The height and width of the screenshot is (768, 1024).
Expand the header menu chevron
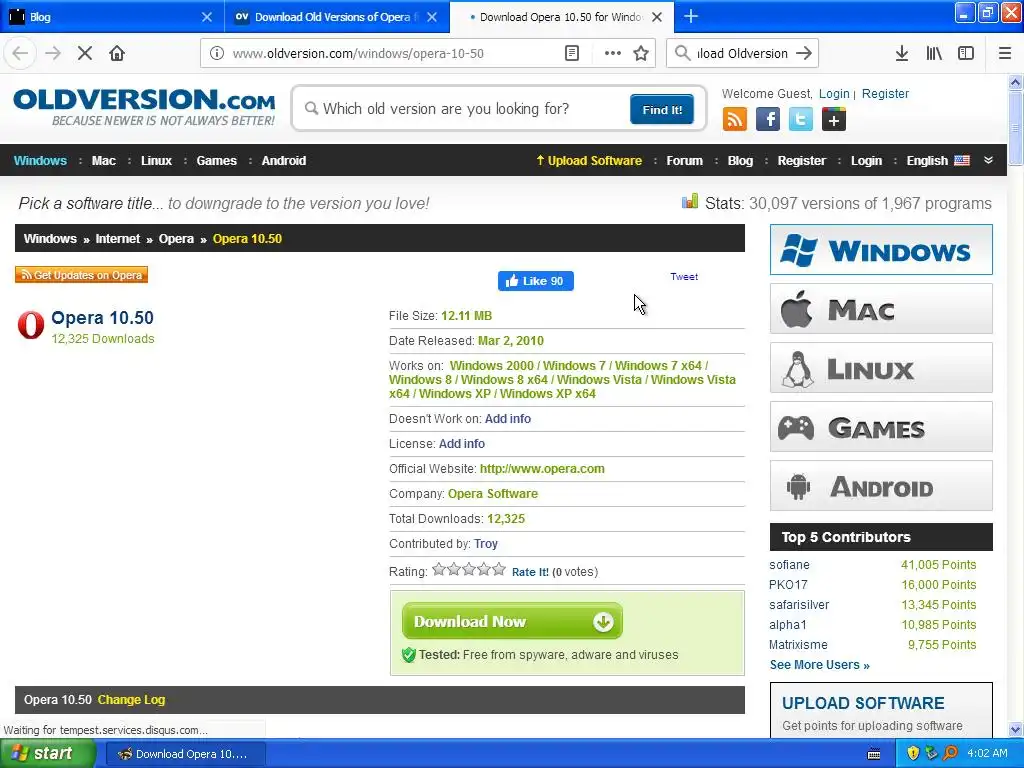click(988, 160)
